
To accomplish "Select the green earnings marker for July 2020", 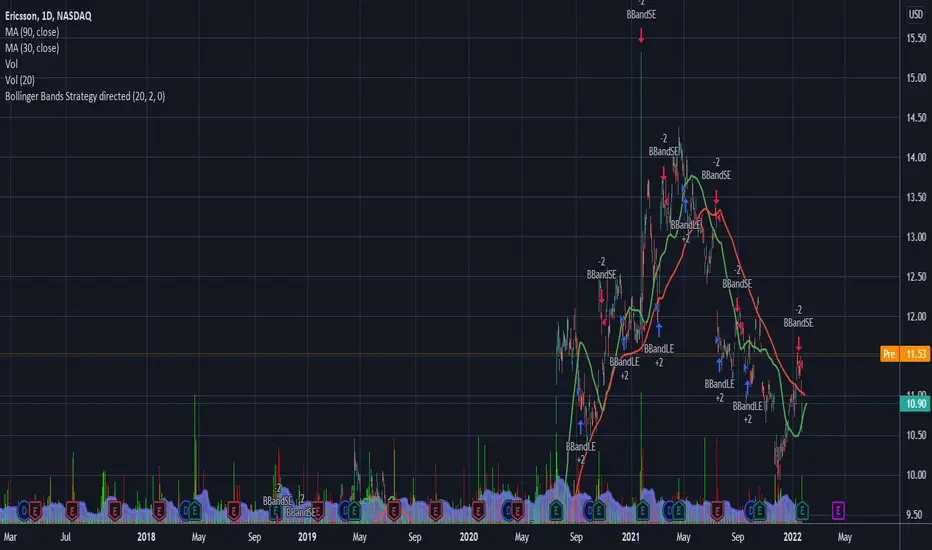I will click(556, 510).
